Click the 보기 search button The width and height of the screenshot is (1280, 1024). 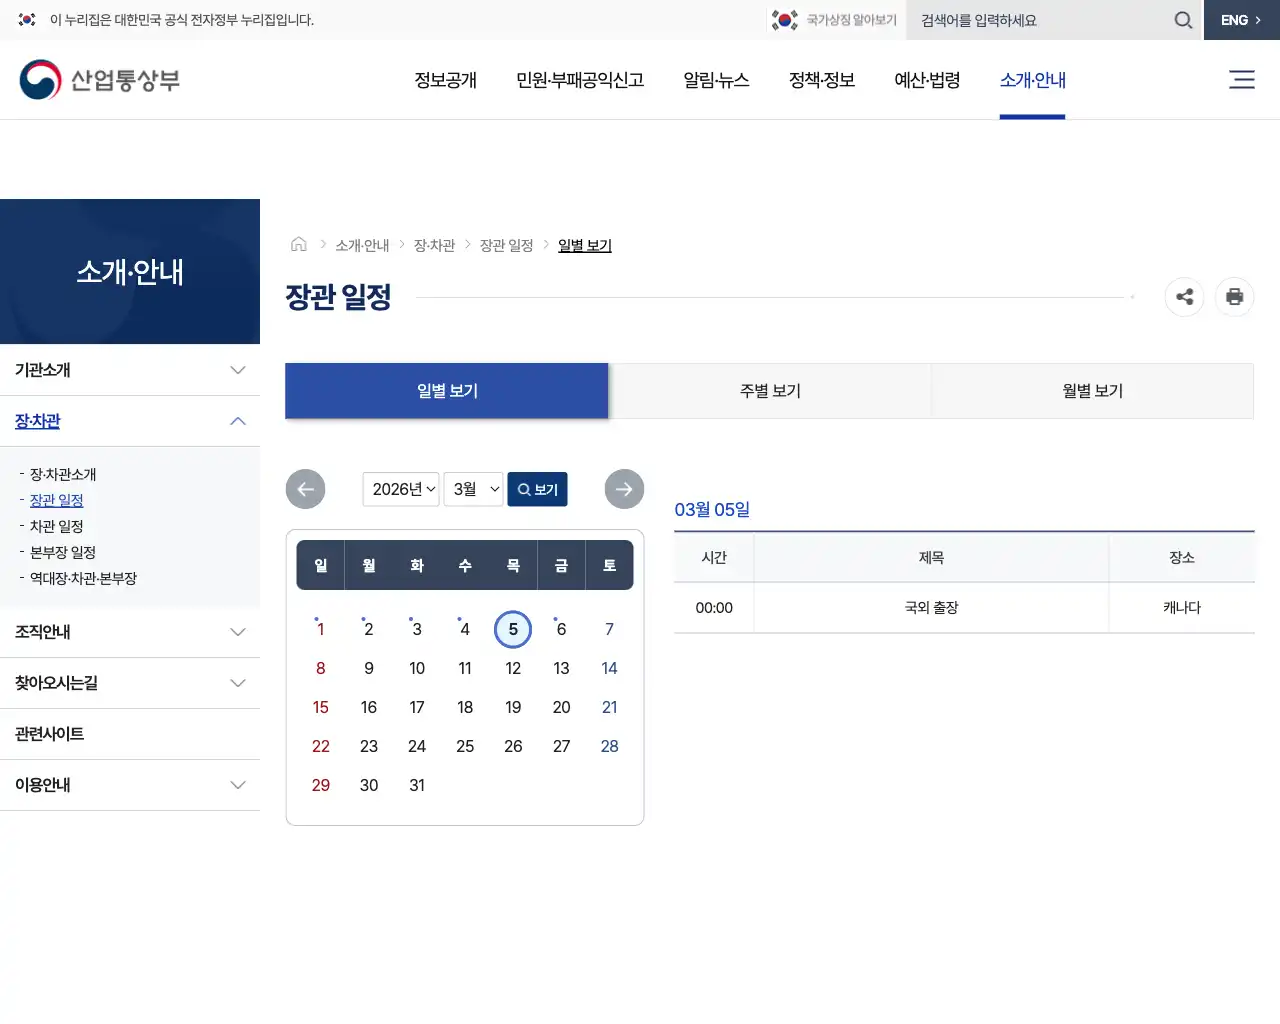[537, 489]
